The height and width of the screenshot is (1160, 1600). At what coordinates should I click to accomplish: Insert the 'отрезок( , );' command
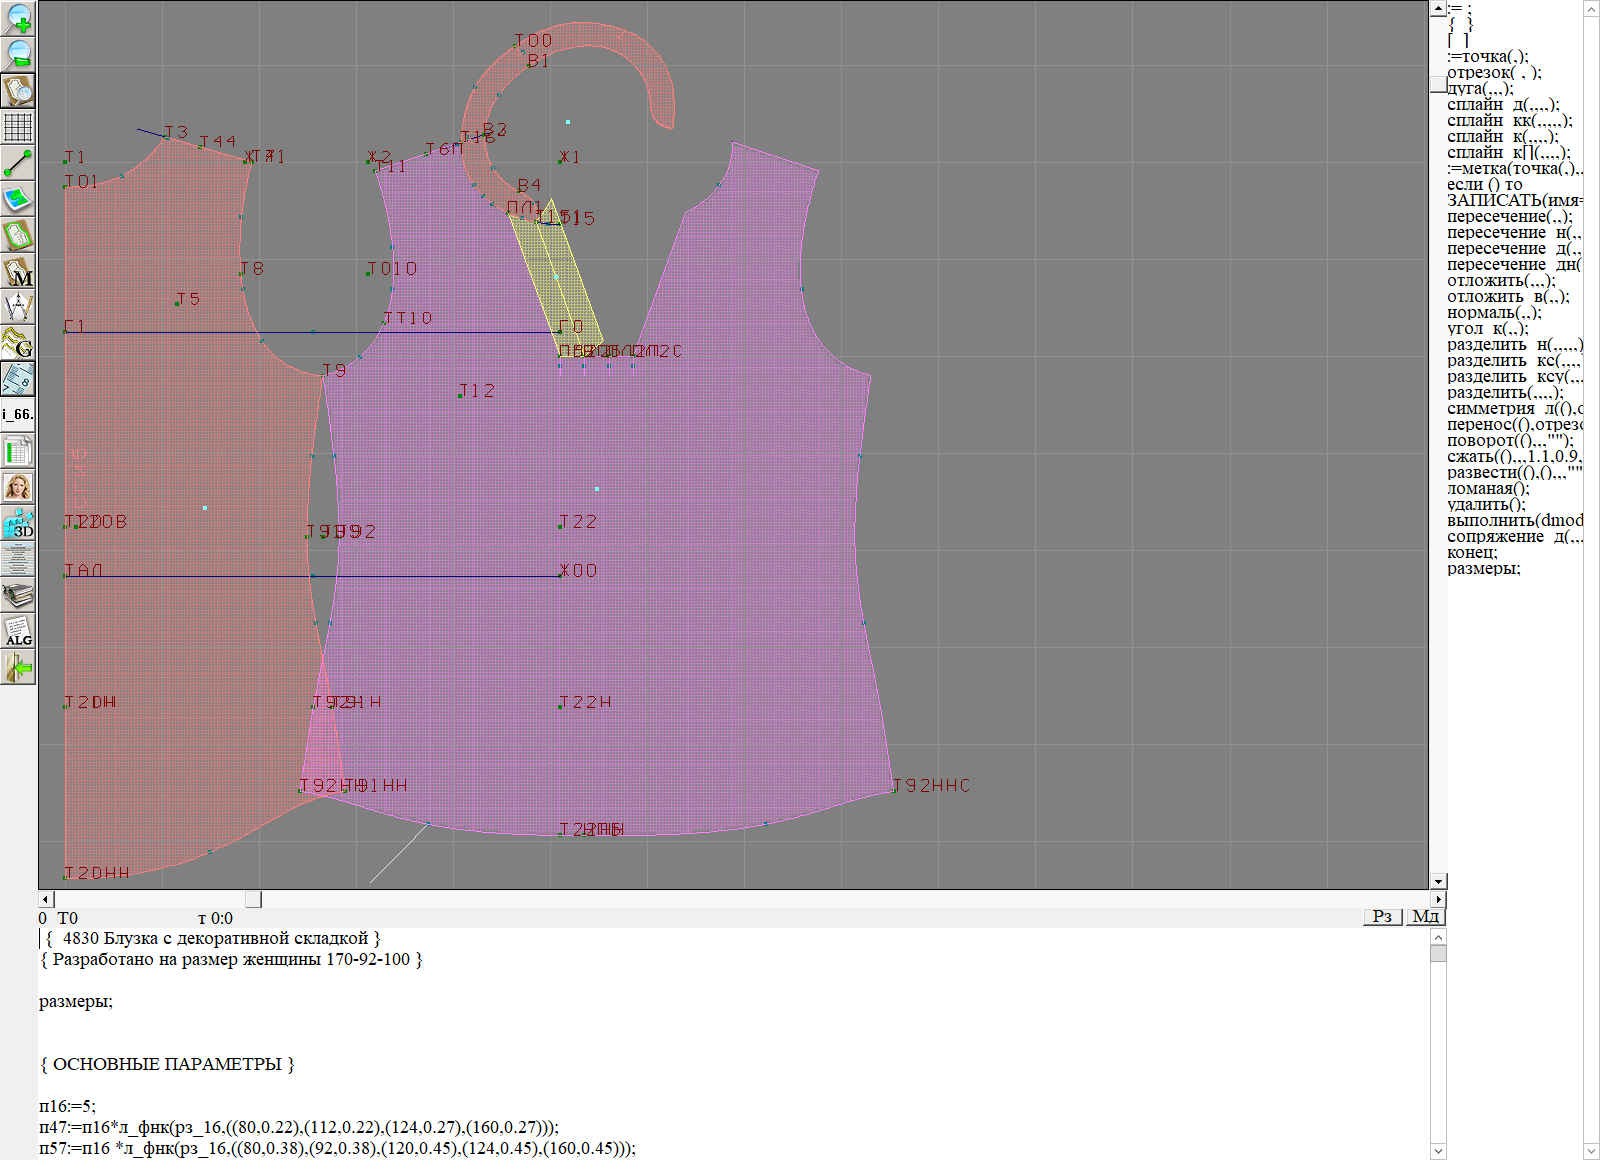coord(1494,73)
